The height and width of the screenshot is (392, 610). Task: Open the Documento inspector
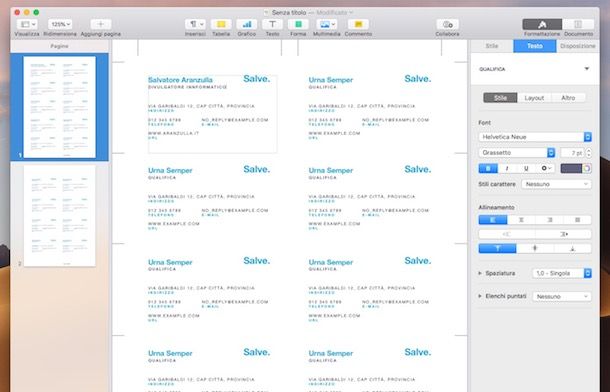578,24
